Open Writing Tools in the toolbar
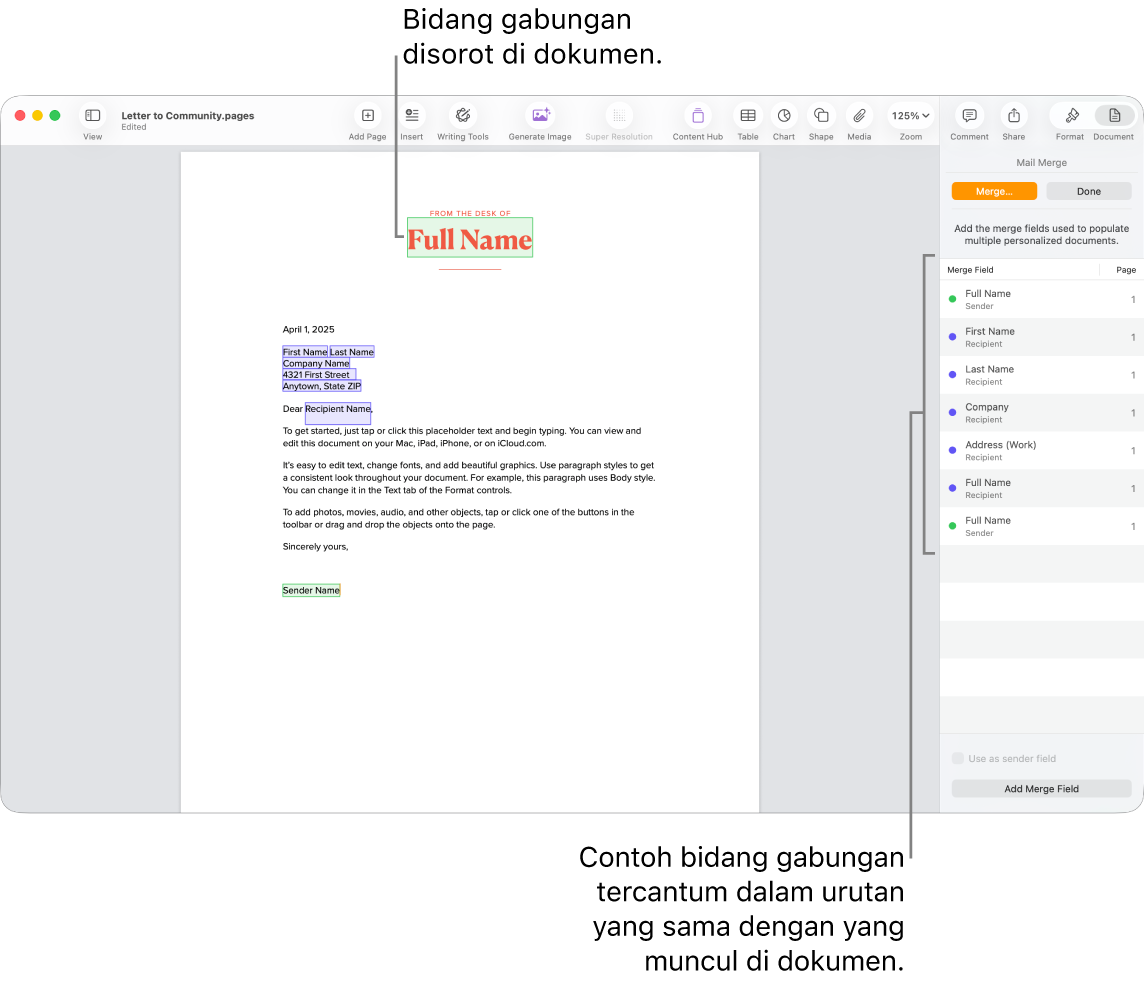The width and height of the screenshot is (1144, 982). point(463,115)
